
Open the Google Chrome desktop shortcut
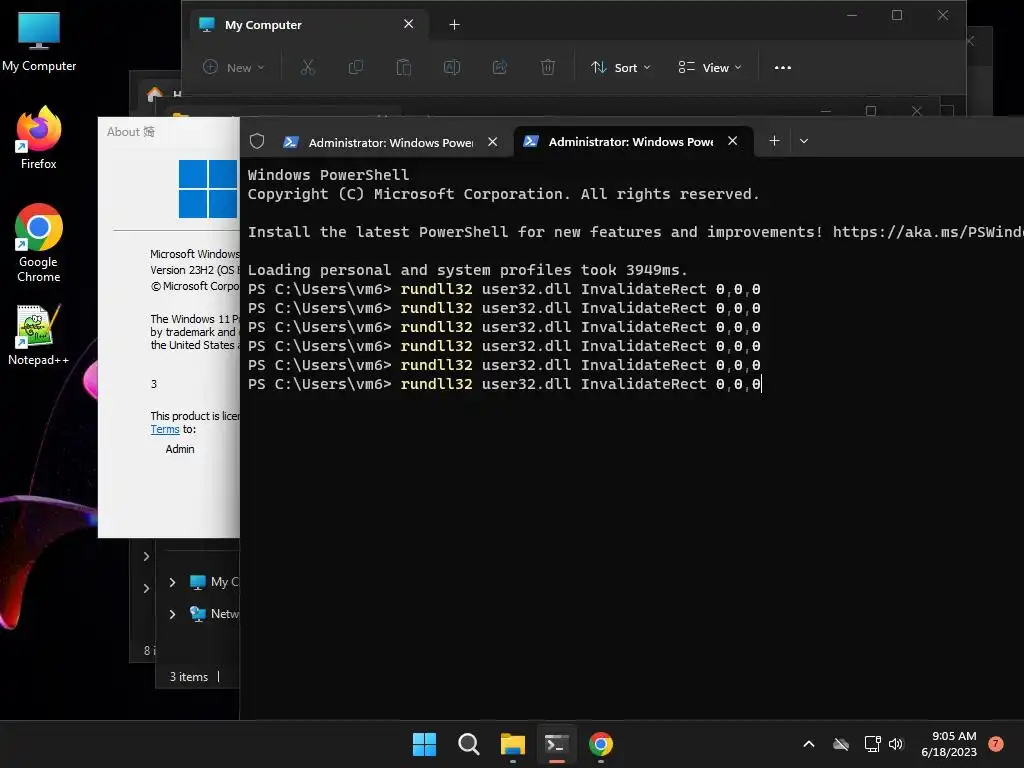point(39,242)
